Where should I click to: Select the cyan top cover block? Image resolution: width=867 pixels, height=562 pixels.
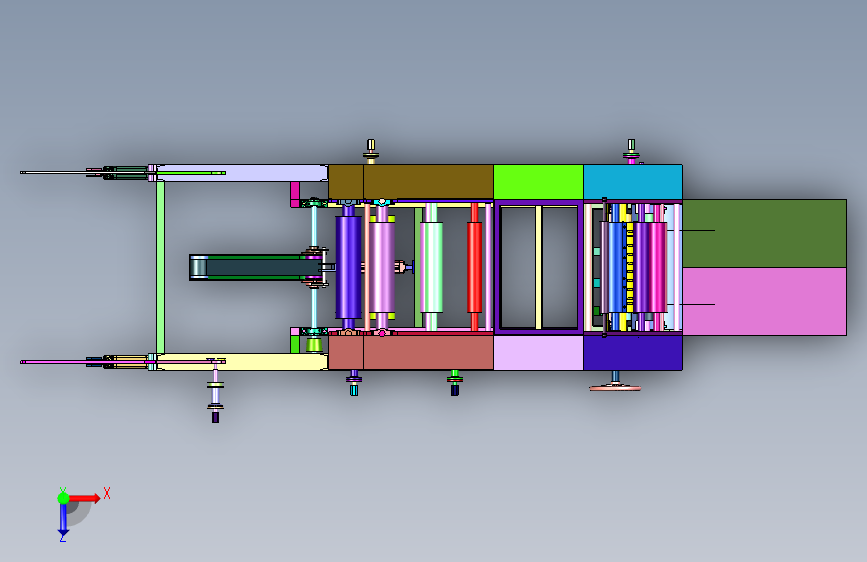(633, 182)
